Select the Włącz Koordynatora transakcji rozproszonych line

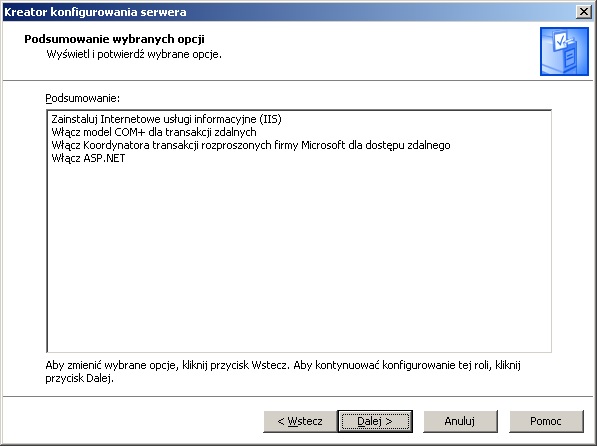(251, 145)
